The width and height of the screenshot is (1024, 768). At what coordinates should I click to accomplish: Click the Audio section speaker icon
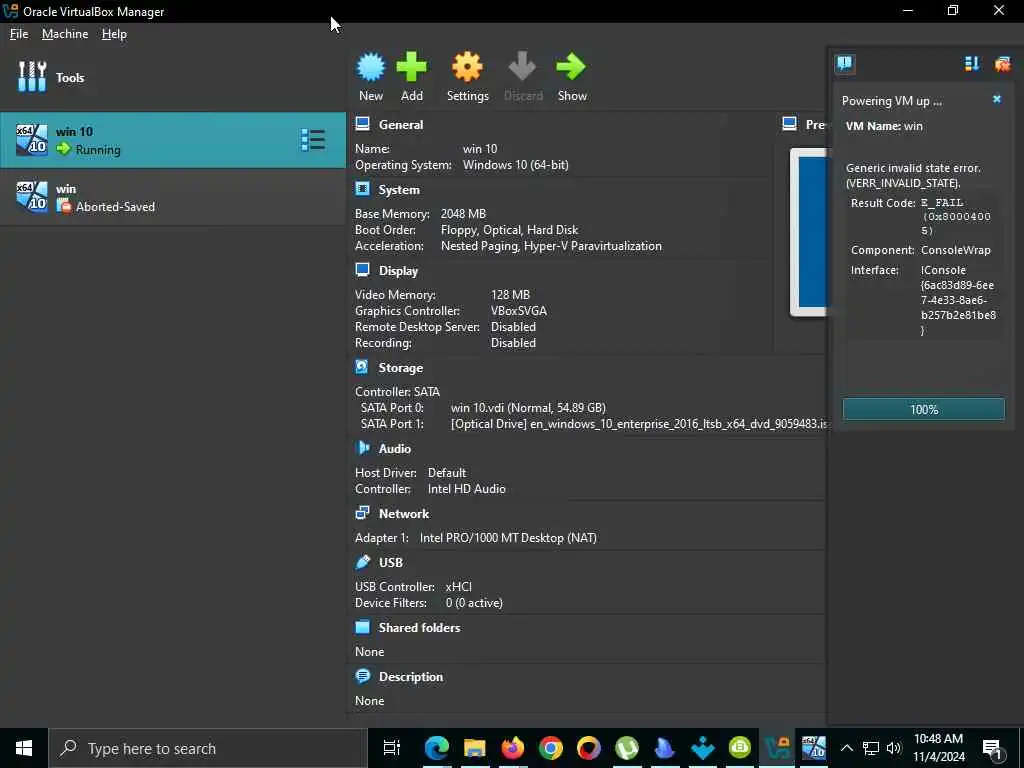click(x=362, y=448)
